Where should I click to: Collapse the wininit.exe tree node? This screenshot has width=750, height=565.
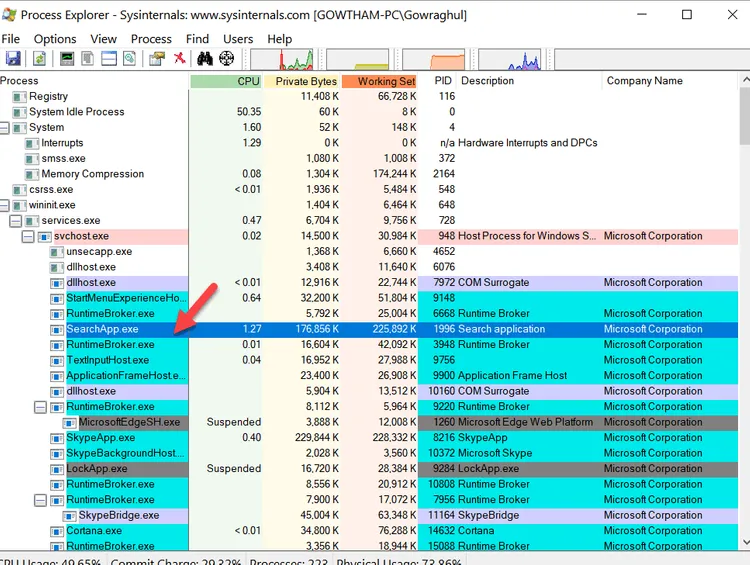pos(4,205)
